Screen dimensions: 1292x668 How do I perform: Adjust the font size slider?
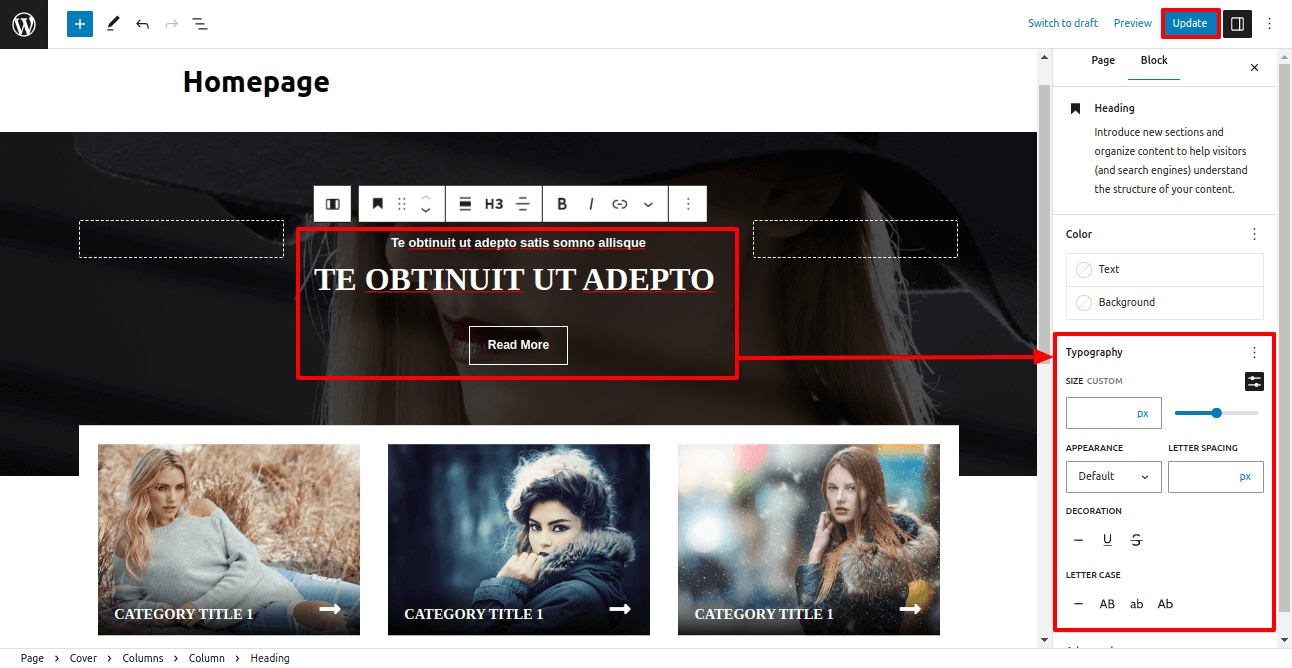coord(1216,413)
